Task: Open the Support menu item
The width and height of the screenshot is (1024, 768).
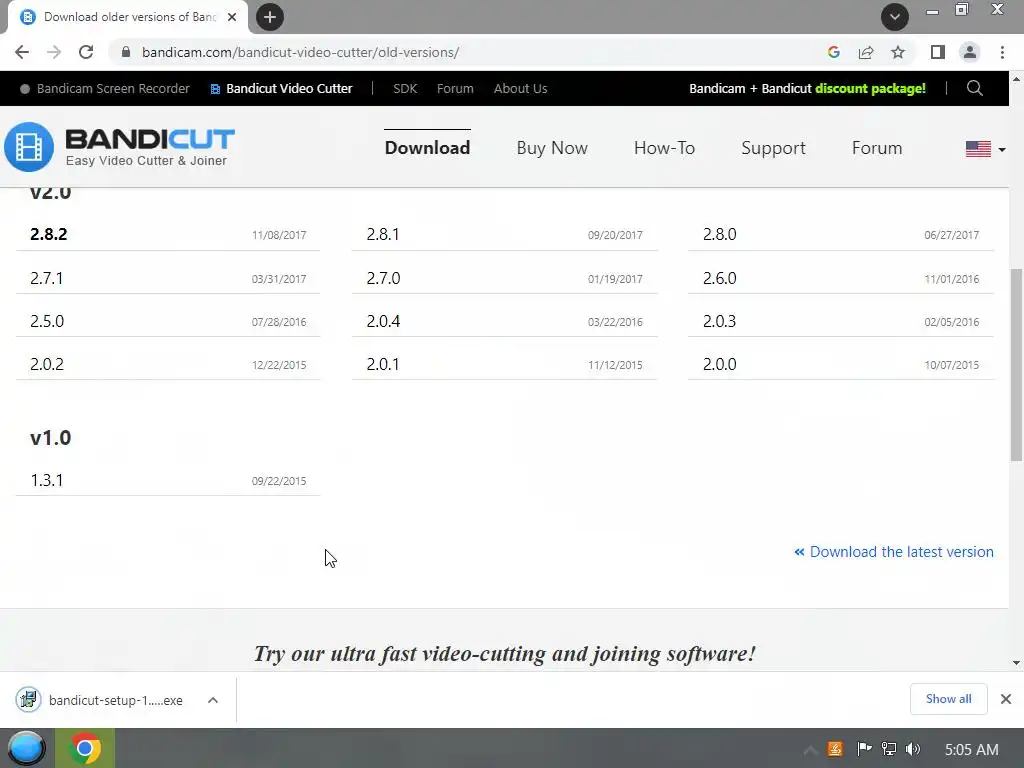Action: pos(773,148)
